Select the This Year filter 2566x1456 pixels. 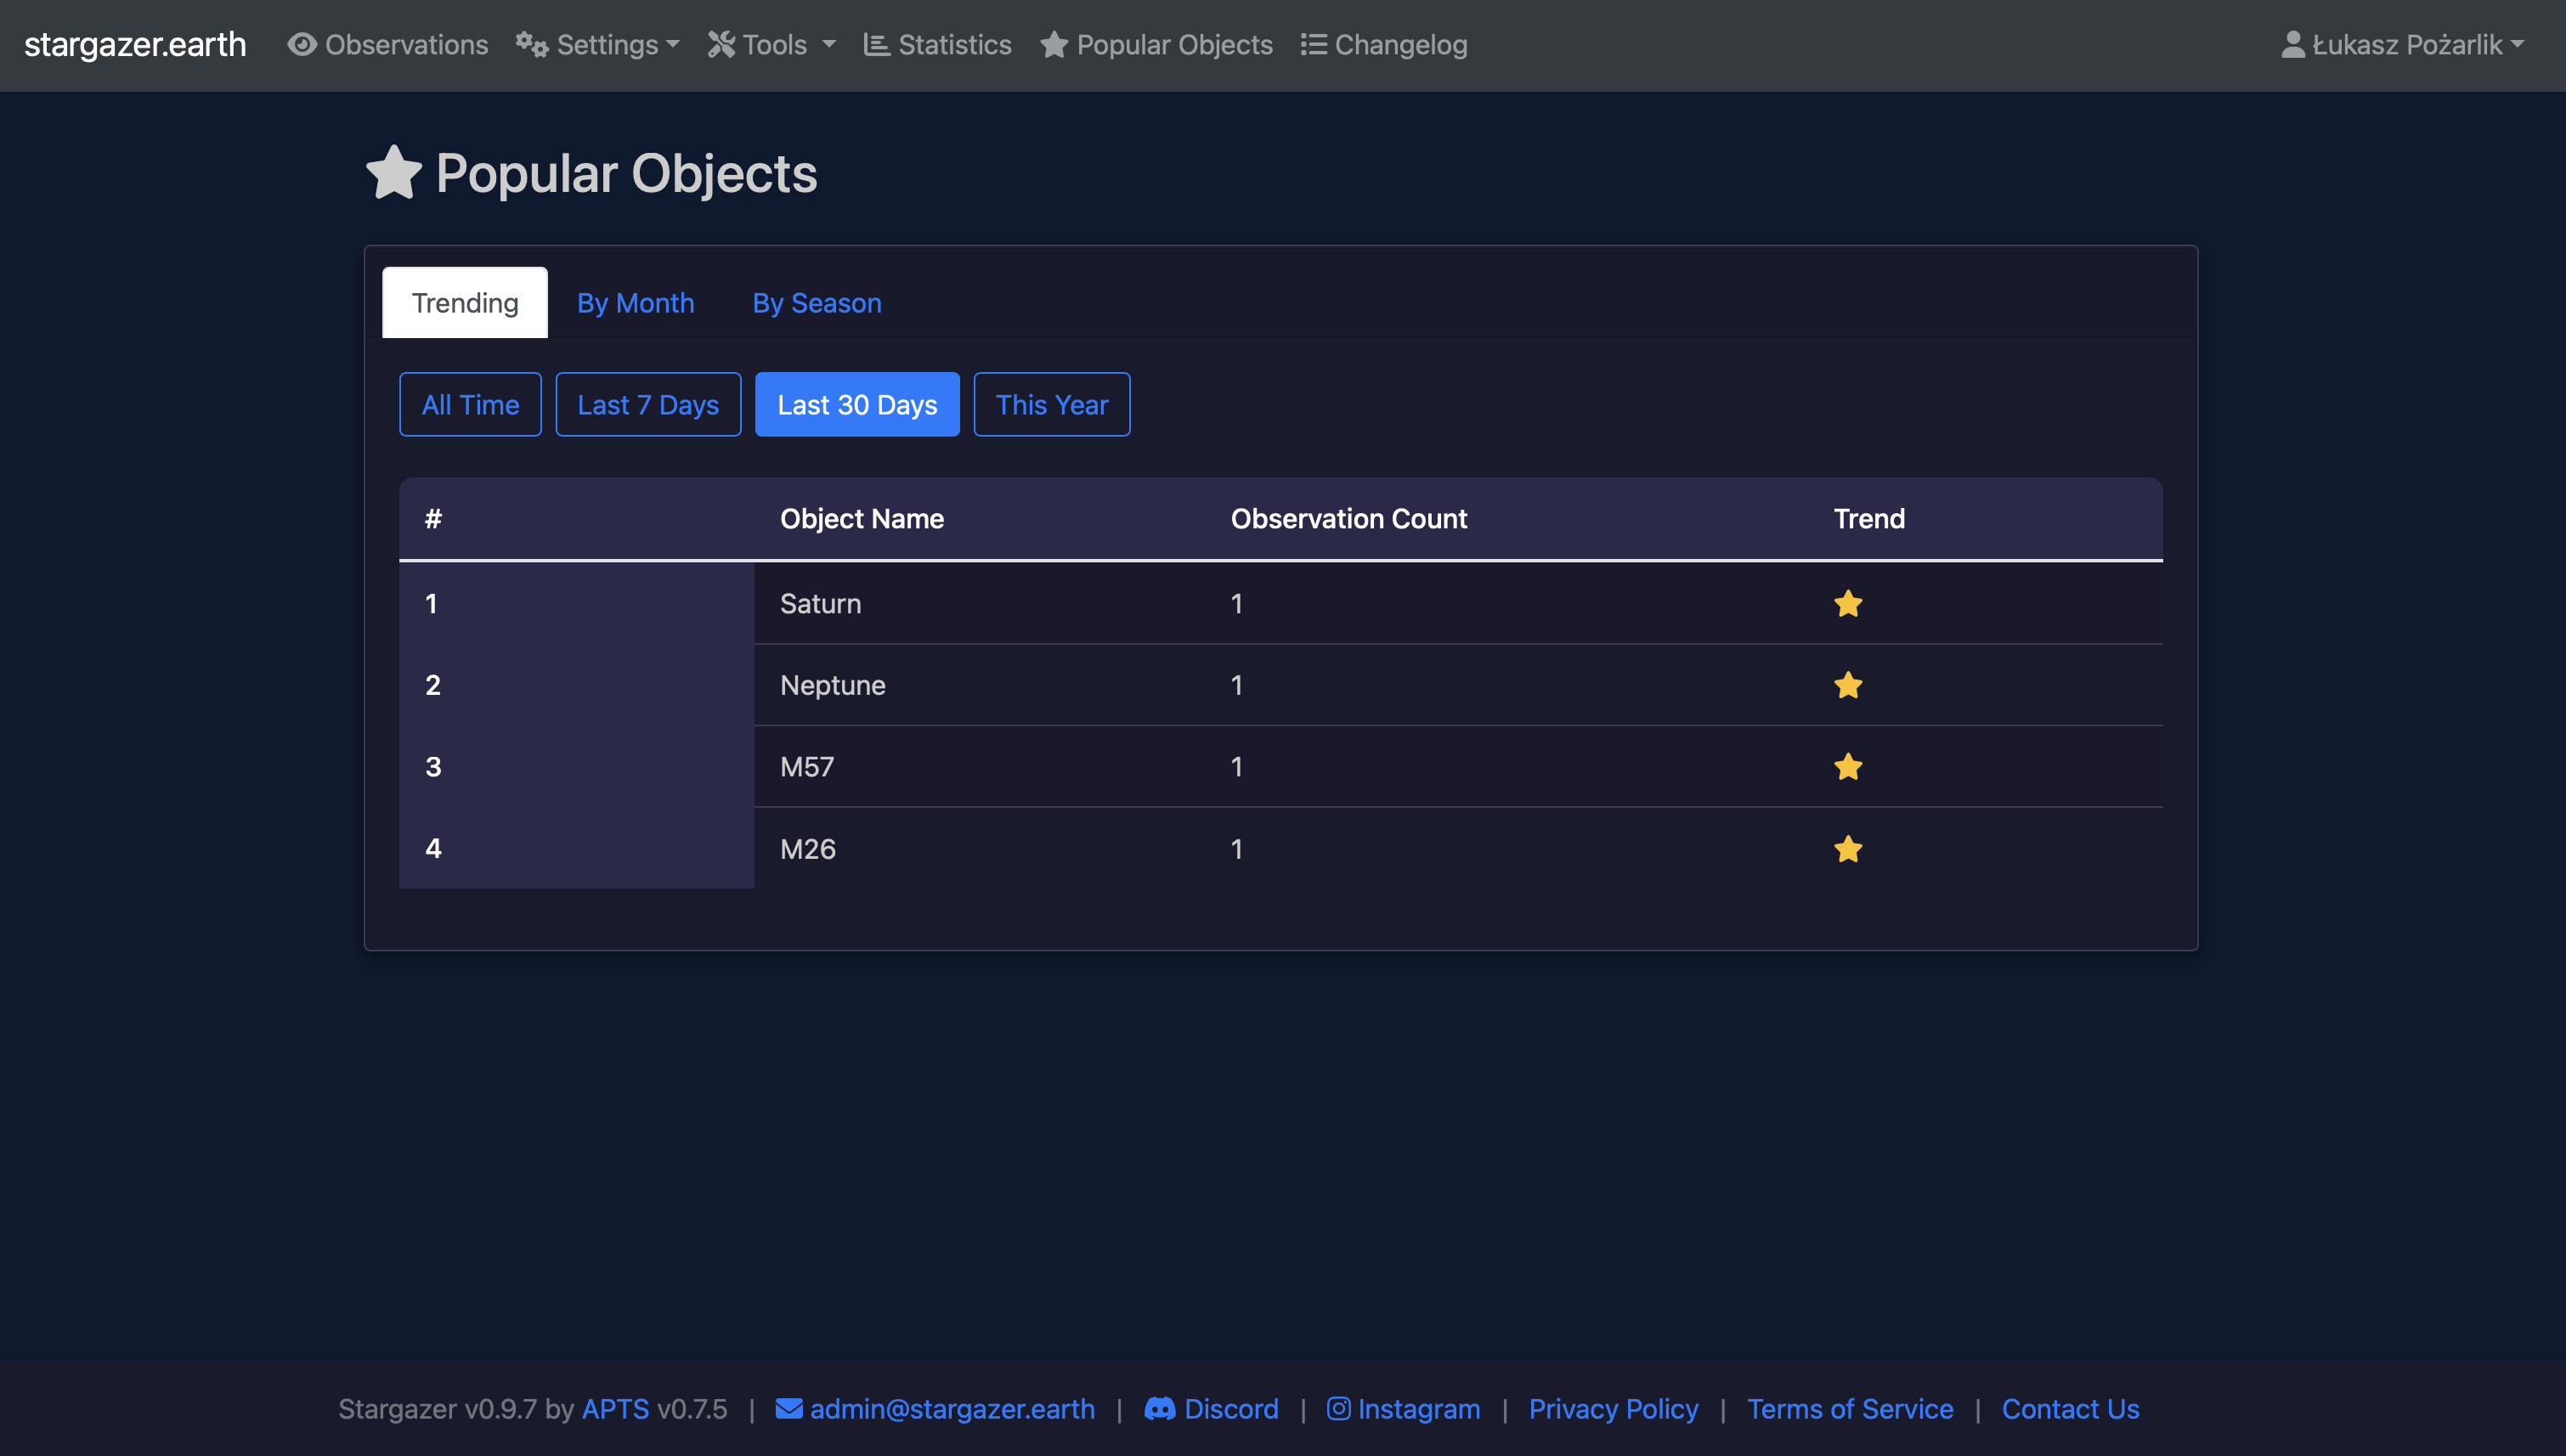tap(1051, 405)
